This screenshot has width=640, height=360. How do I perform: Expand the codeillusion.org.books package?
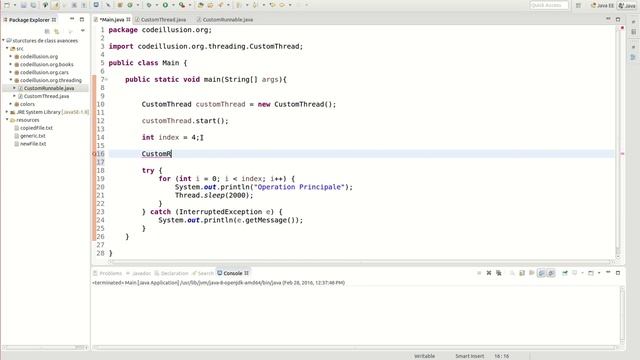pyautogui.click(x=11, y=64)
